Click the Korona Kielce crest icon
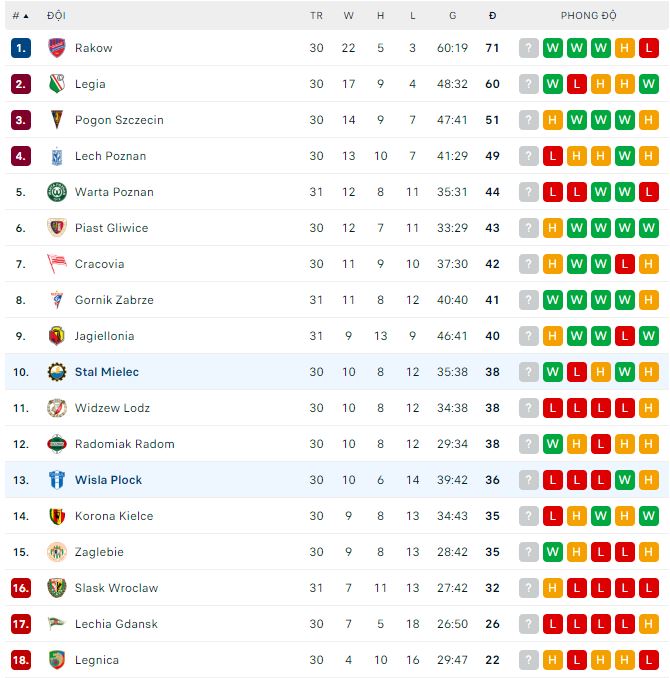The width and height of the screenshot is (670, 678). 56,516
